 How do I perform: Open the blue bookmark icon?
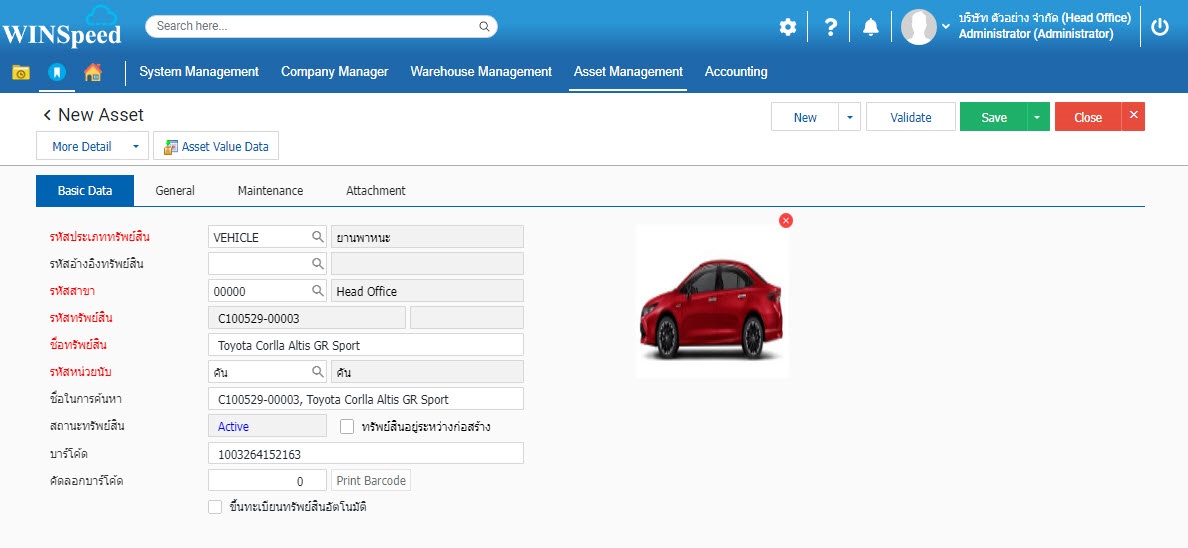pyautogui.click(x=57, y=72)
